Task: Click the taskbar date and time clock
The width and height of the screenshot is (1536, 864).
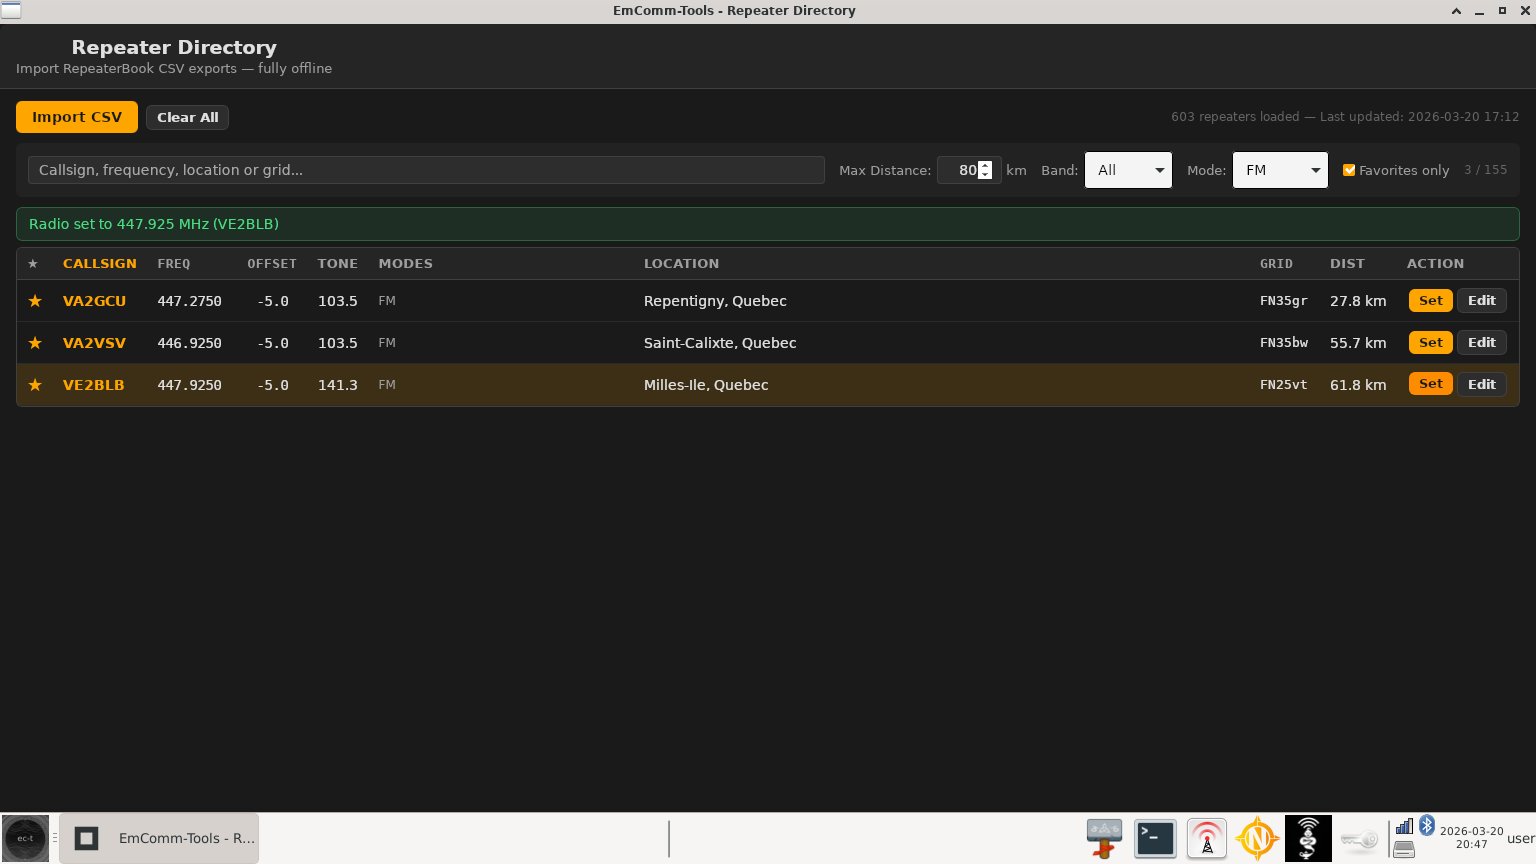Action: pyautogui.click(x=1471, y=838)
